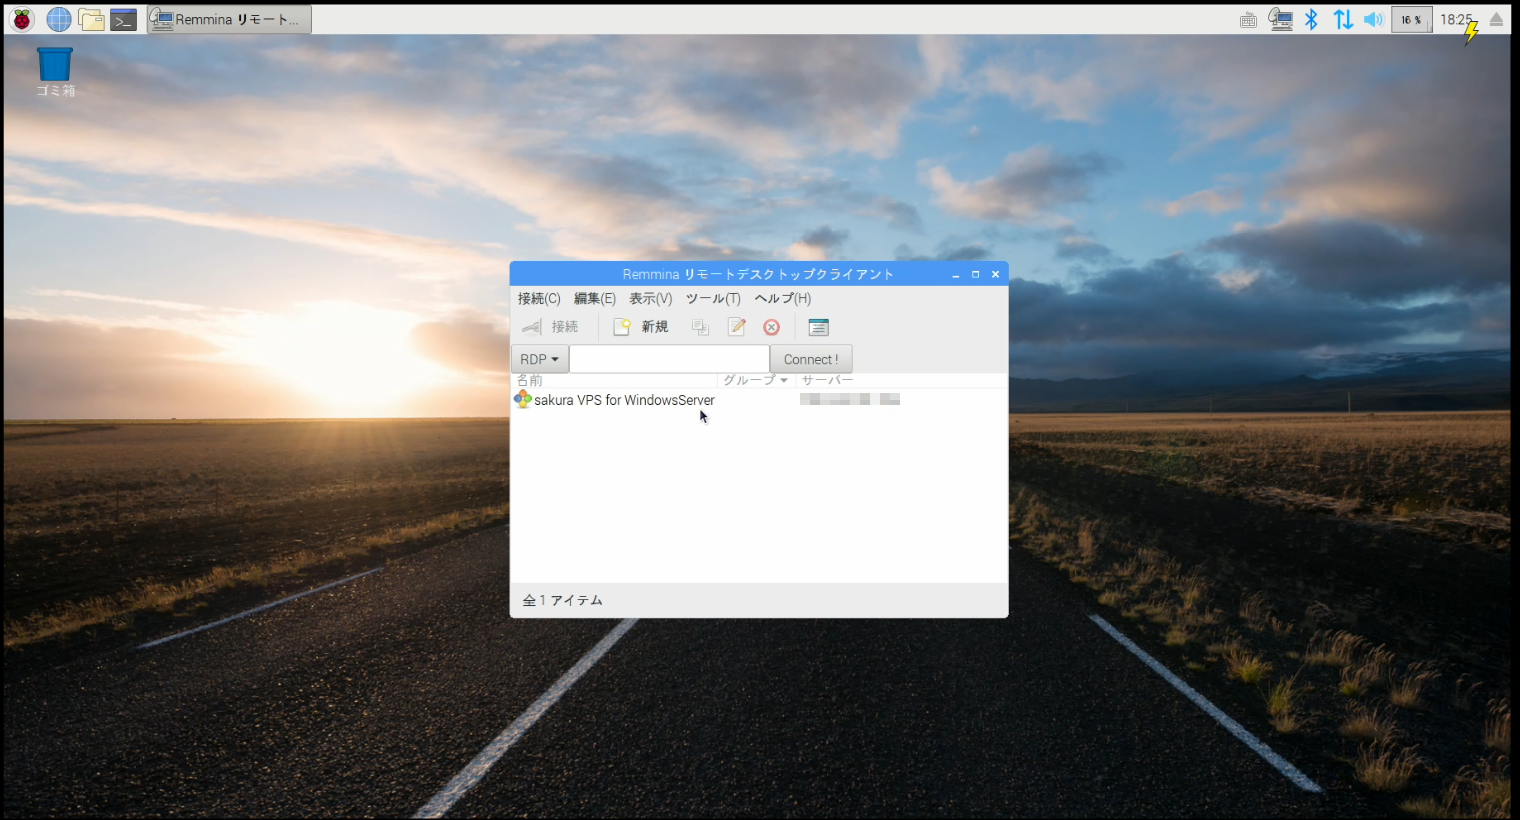The width and height of the screenshot is (1520, 820).
Task: Click the Remmina tray applet icon
Action: click(x=1280, y=19)
